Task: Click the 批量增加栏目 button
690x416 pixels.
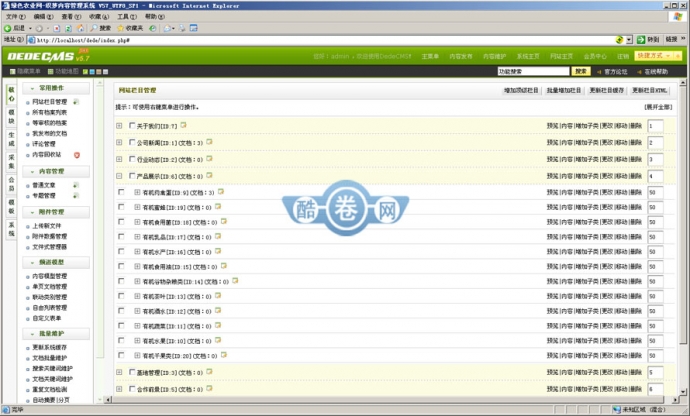Action: (564, 91)
